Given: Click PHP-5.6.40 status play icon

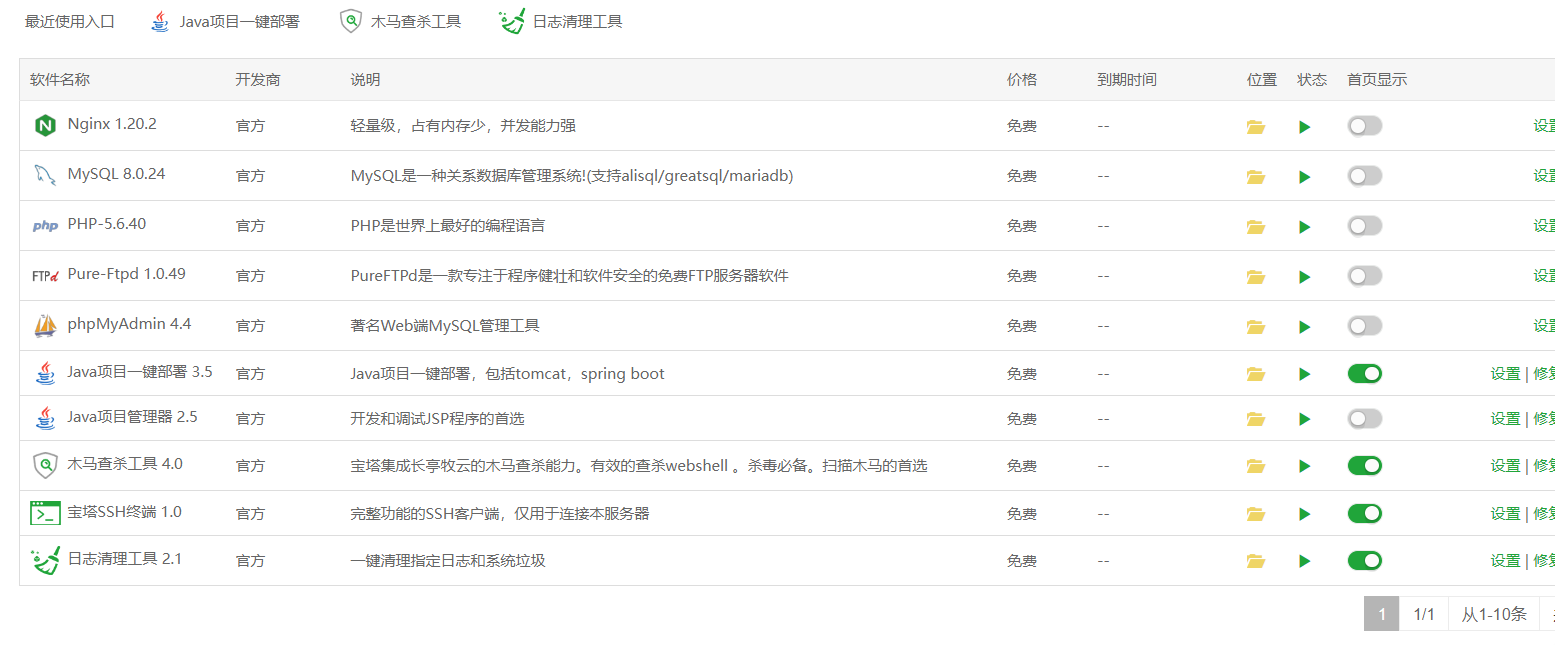Looking at the screenshot, I should point(1304,227).
